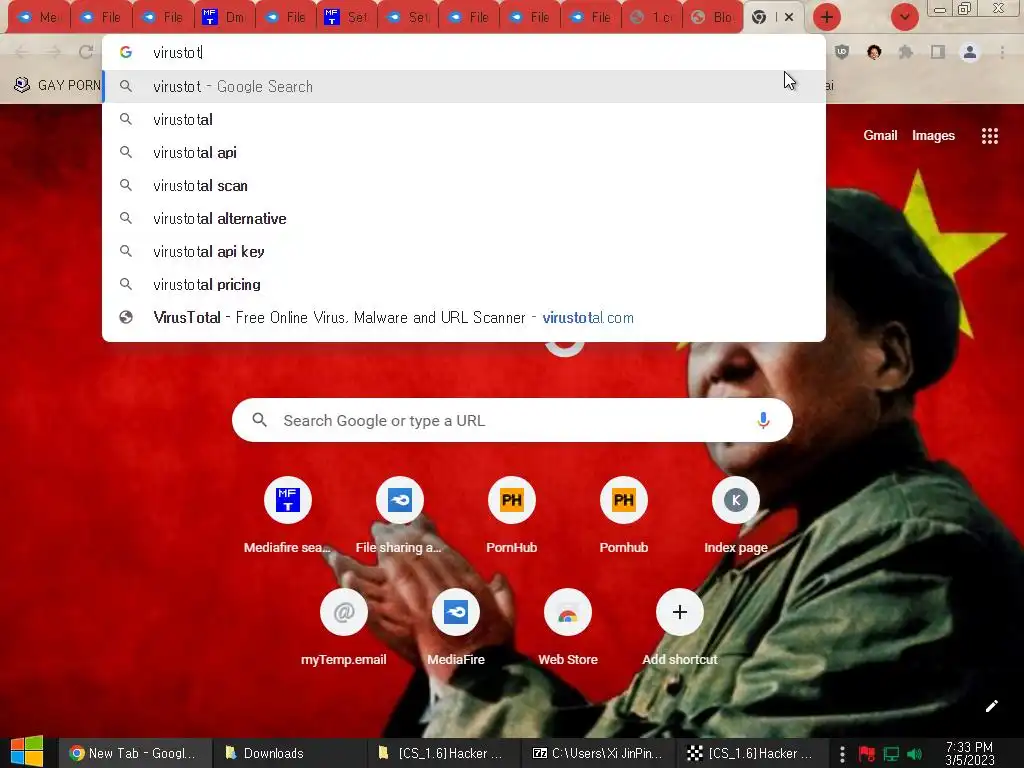1024x768 pixels.
Task: Open the [CS_1.6] Hacker folder taskbar button
Action: tap(444, 754)
